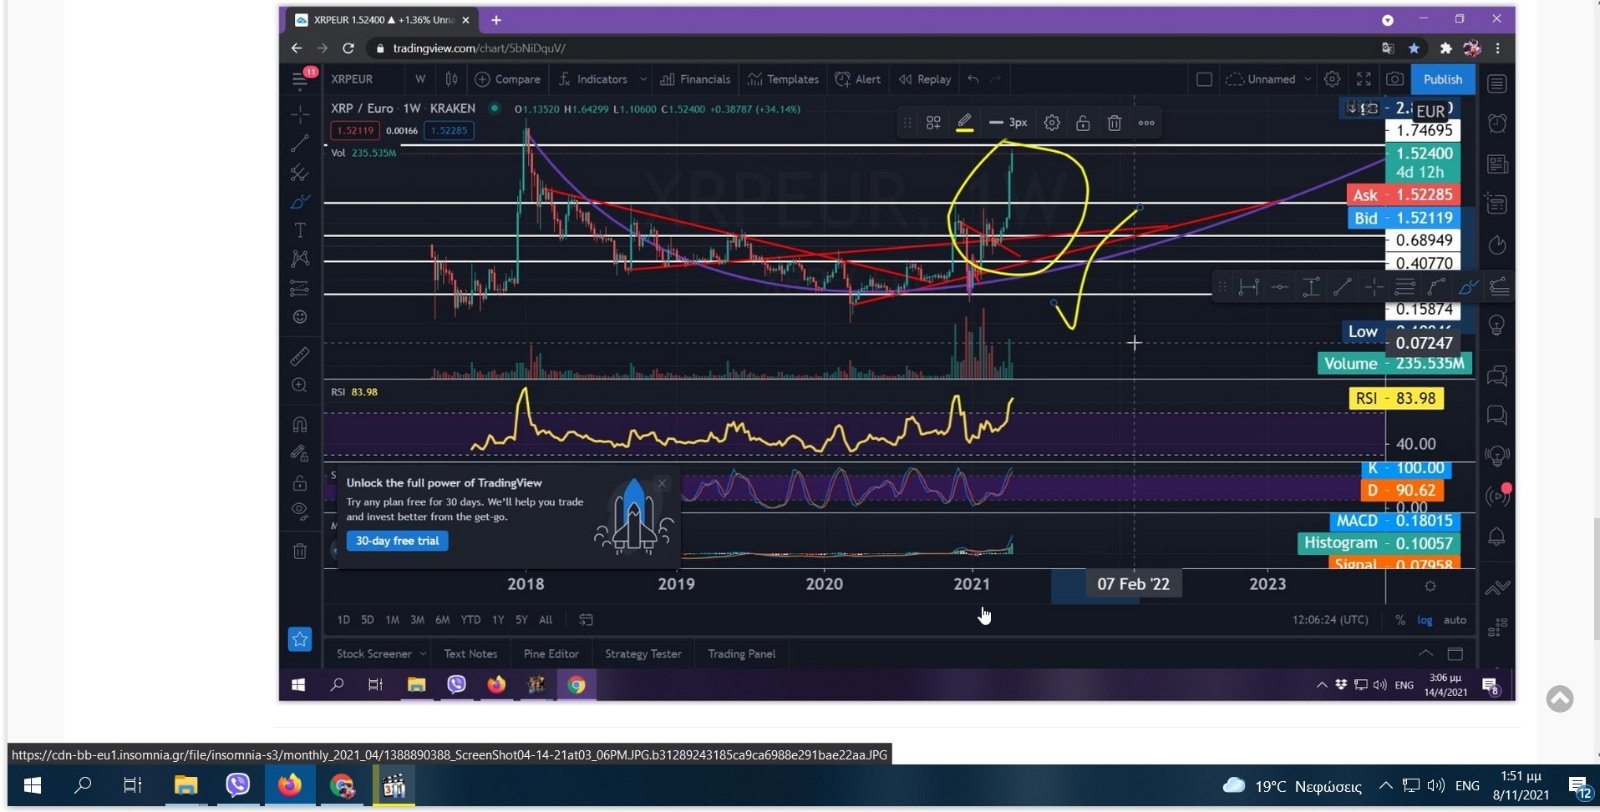Select the XABCD pattern tool
Viewport: 1600px width, 812px height.
299,259
